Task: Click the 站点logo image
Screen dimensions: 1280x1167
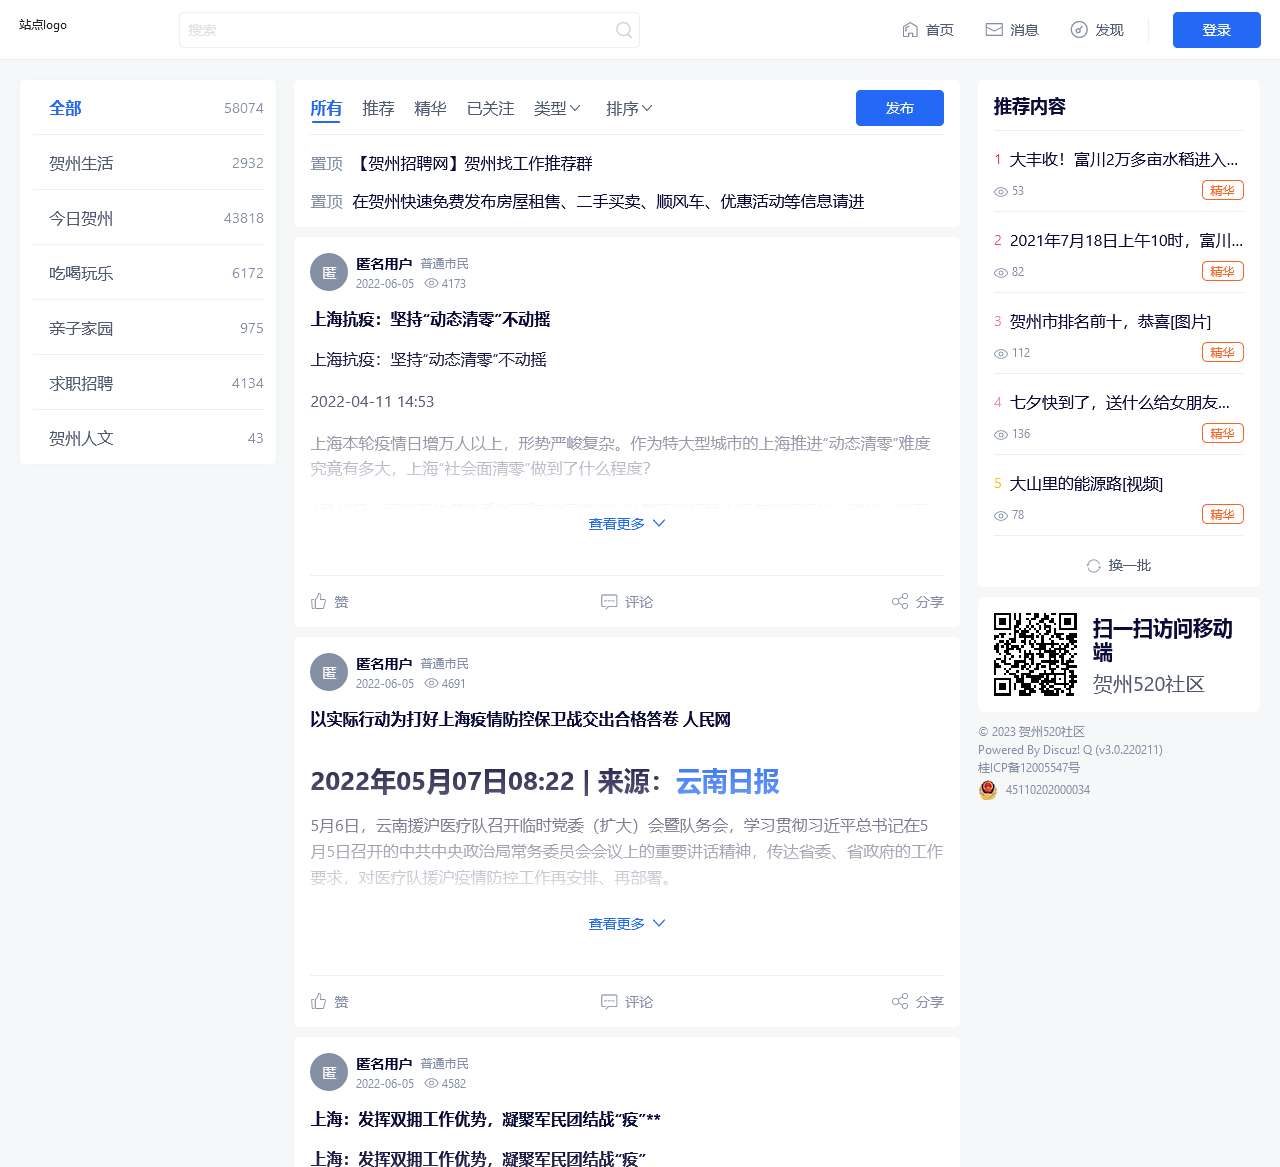Action: 43,24
